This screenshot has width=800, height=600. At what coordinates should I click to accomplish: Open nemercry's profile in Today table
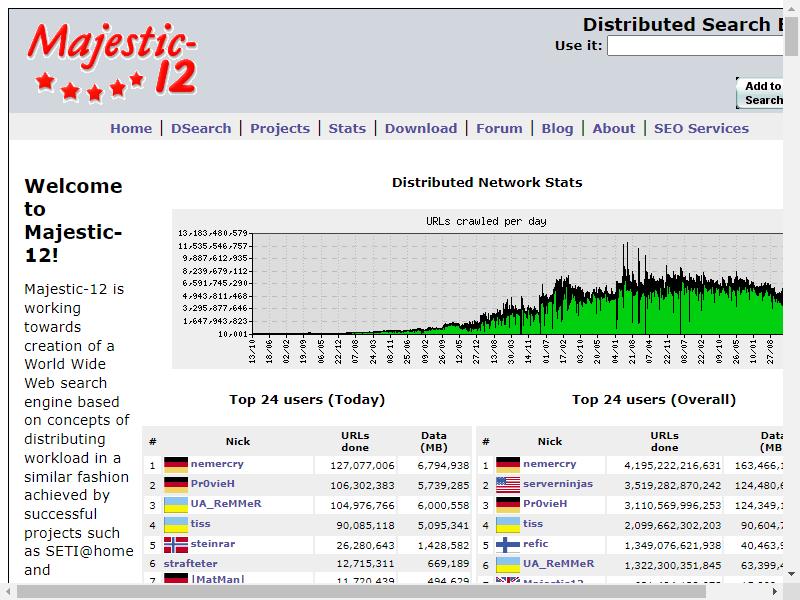click(x=217, y=464)
